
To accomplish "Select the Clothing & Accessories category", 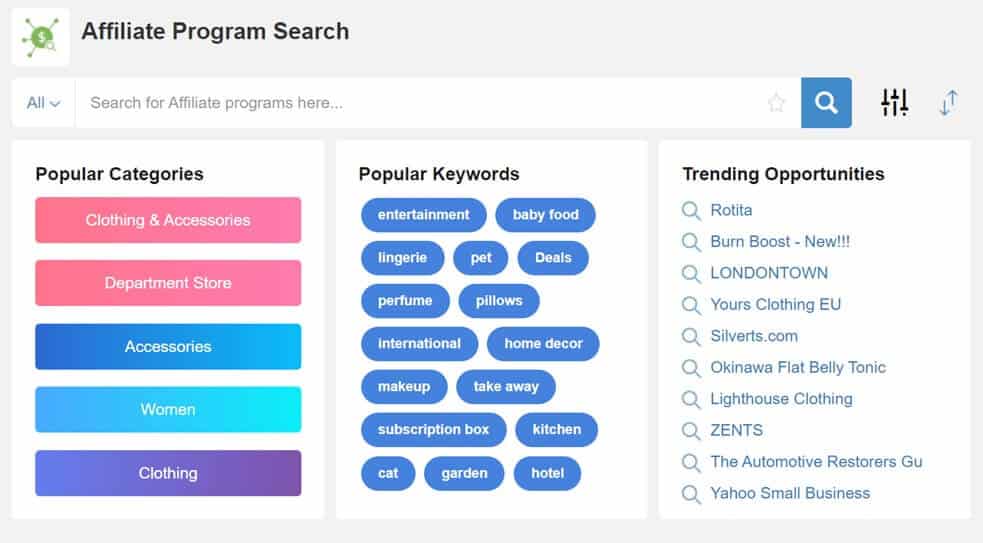I will [x=168, y=220].
